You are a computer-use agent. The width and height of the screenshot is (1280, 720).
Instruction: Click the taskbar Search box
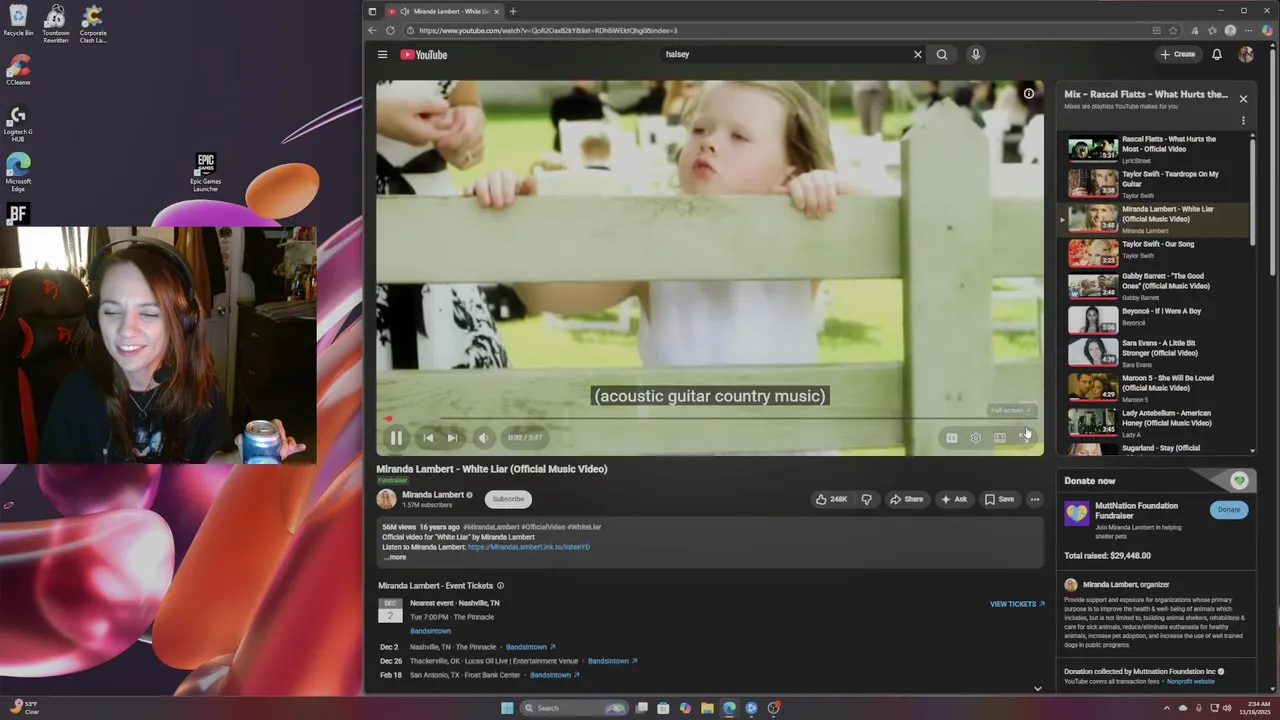click(575, 708)
